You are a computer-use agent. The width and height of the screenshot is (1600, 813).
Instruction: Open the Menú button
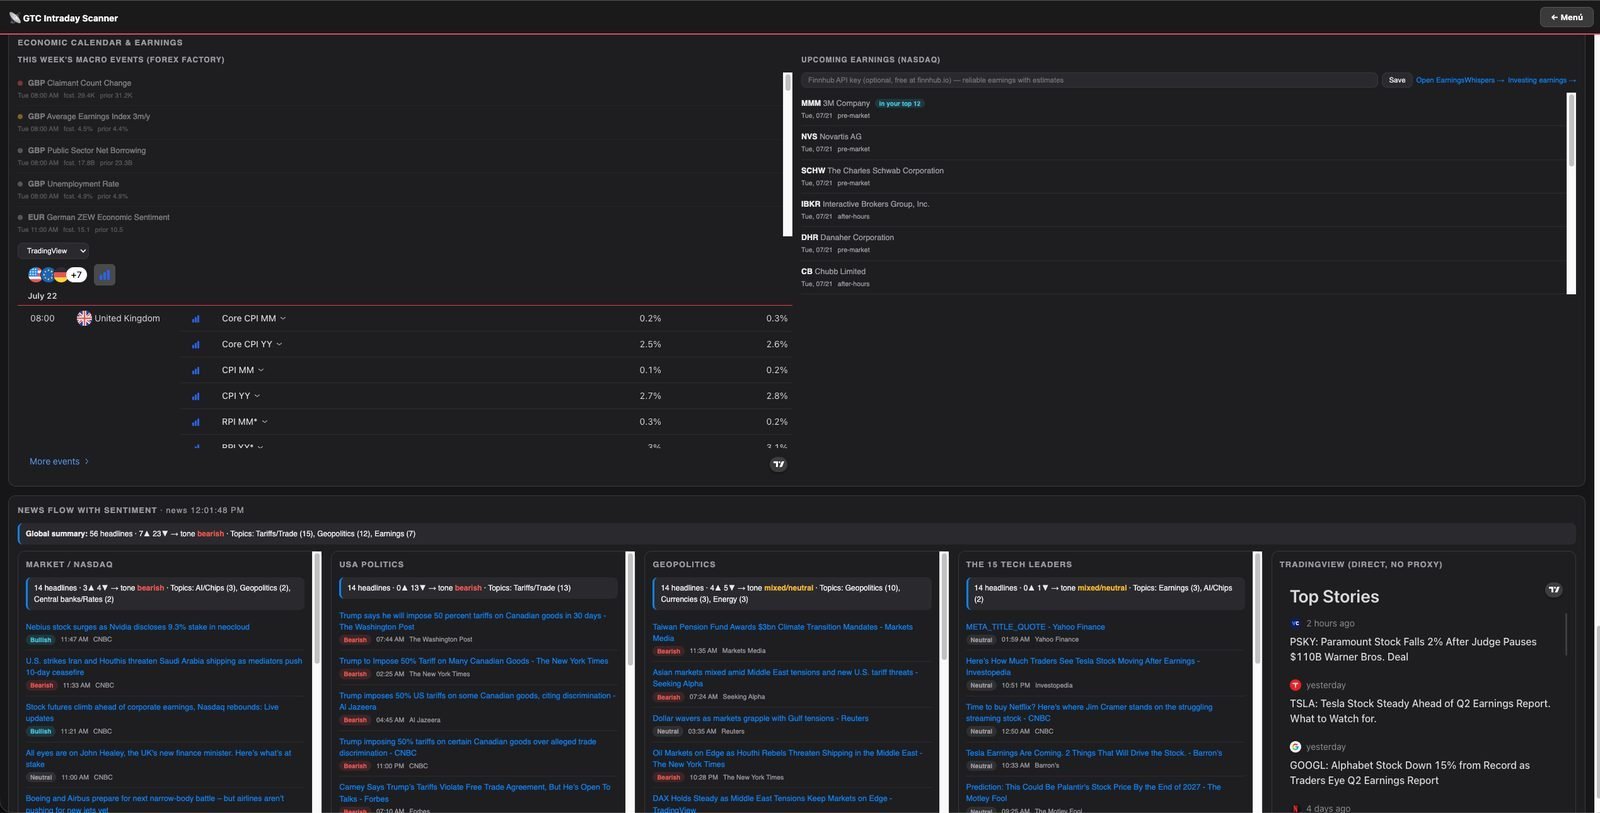pos(1566,17)
